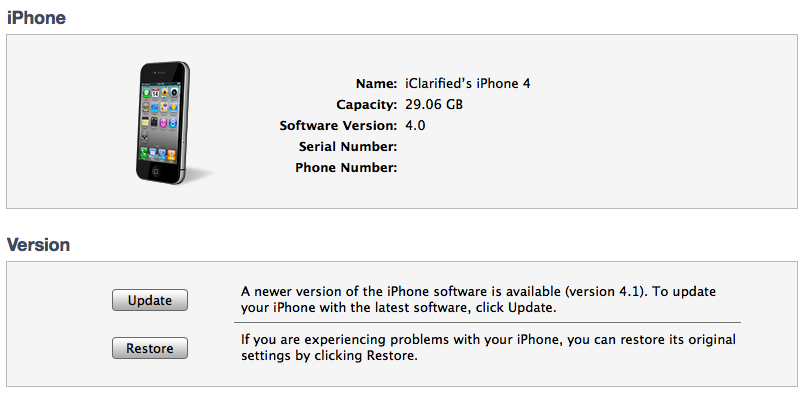Click the Version section heading
The width and height of the screenshot is (806, 397).
coord(38,245)
